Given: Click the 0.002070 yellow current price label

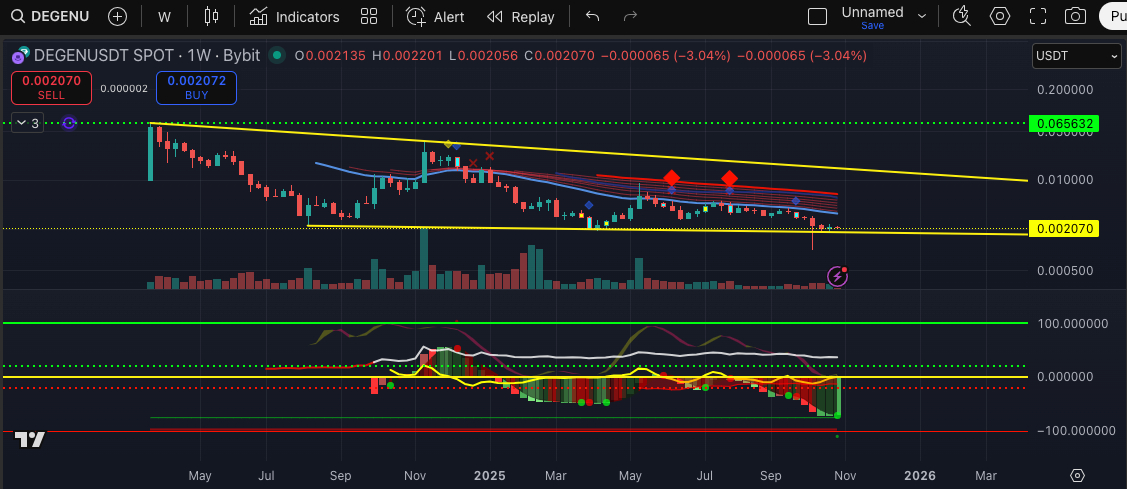Looking at the screenshot, I should pos(1064,229).
